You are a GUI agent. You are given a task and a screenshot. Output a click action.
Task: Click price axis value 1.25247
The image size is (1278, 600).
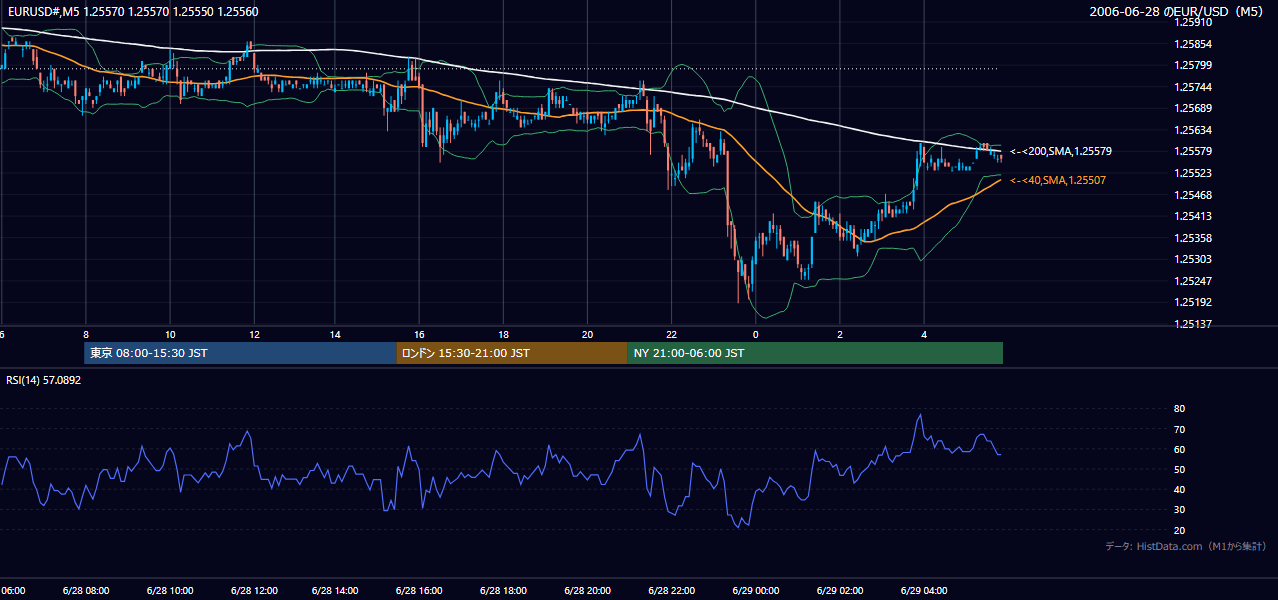tap(1193, 281)
